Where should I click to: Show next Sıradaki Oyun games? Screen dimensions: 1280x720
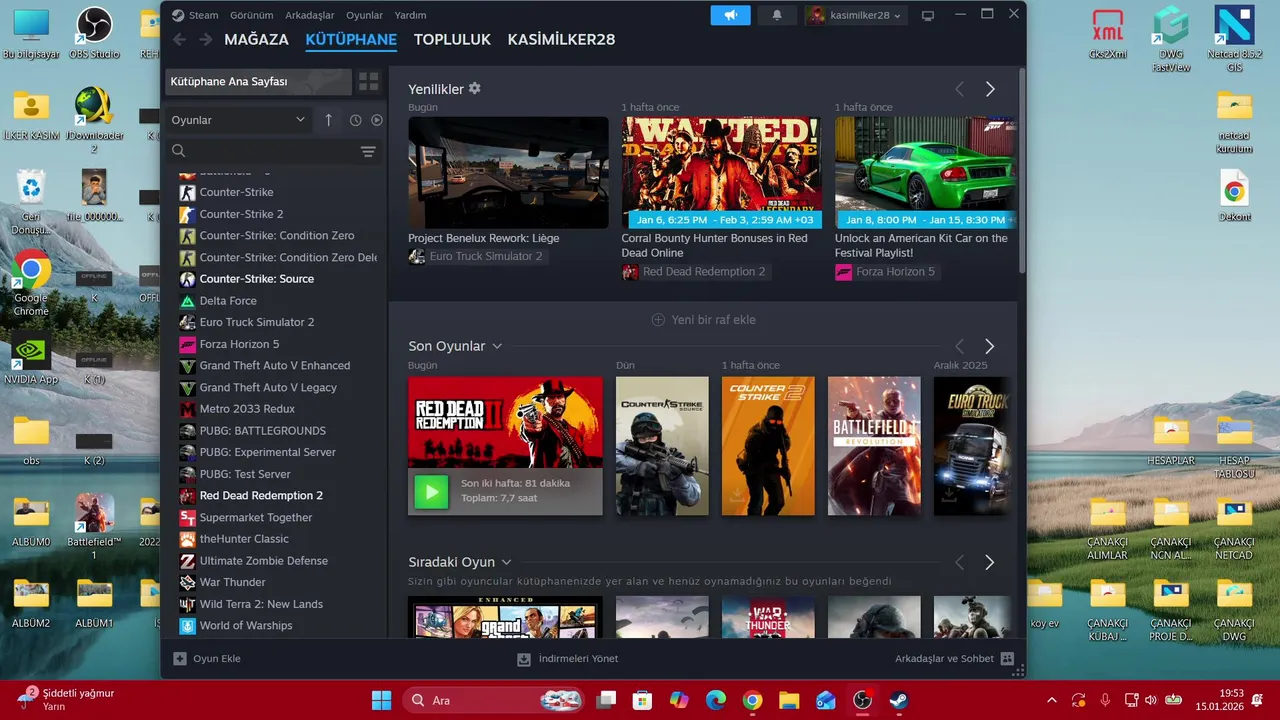pos(990,563)
